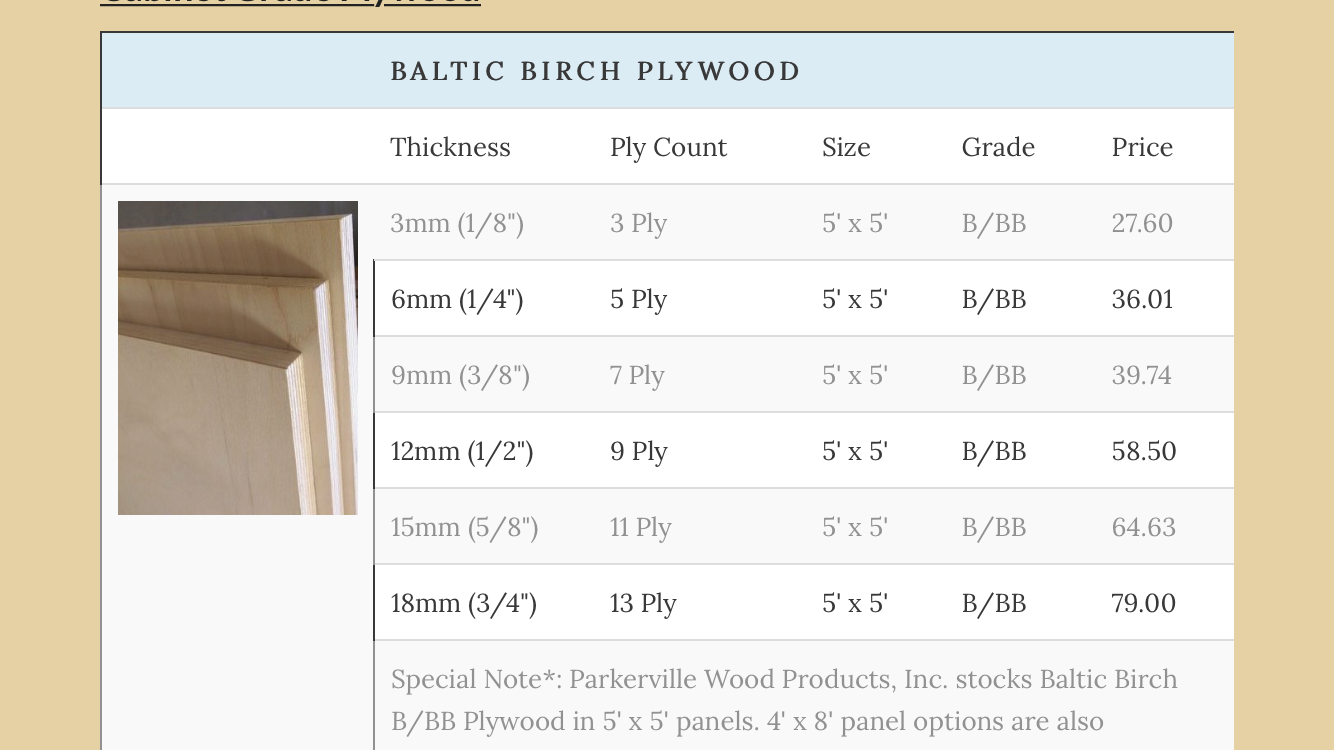The width and height of the screenshot is (1334, 750).
Task: Click the 9mm (3/8") thickness cell
Action: click(460, 375)
